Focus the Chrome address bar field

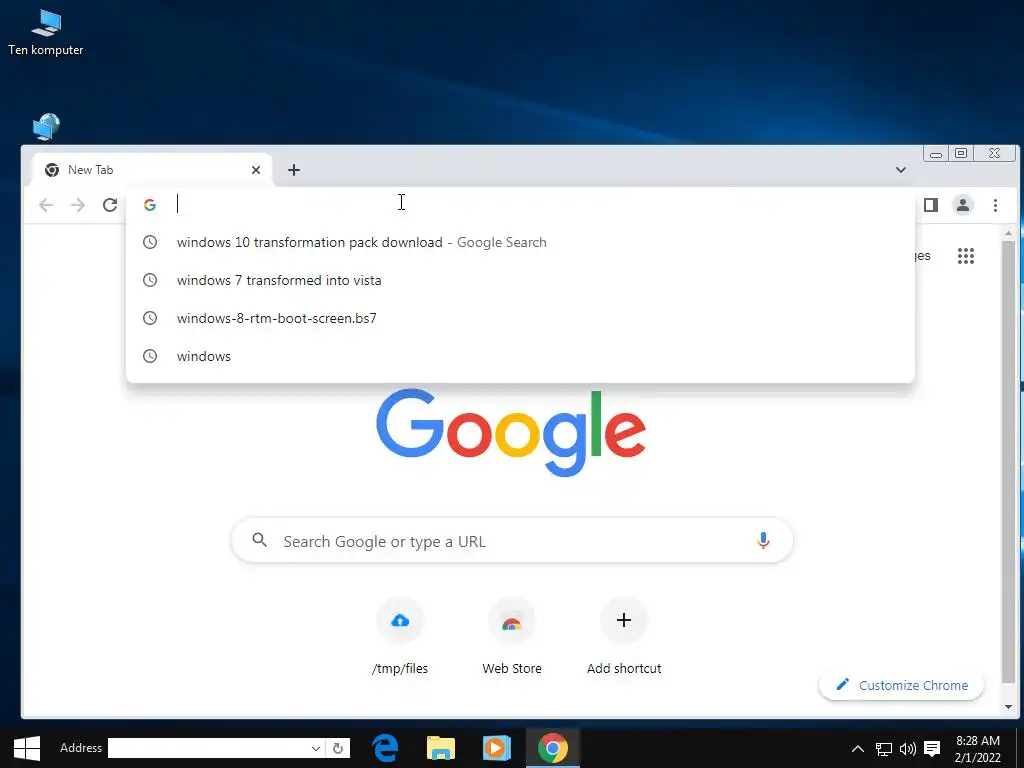click(520, 205)
